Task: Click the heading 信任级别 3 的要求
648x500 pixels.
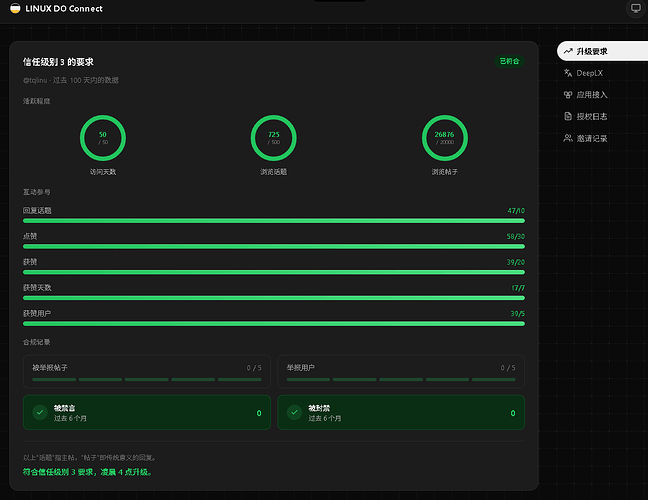Action: pos(58,62)
